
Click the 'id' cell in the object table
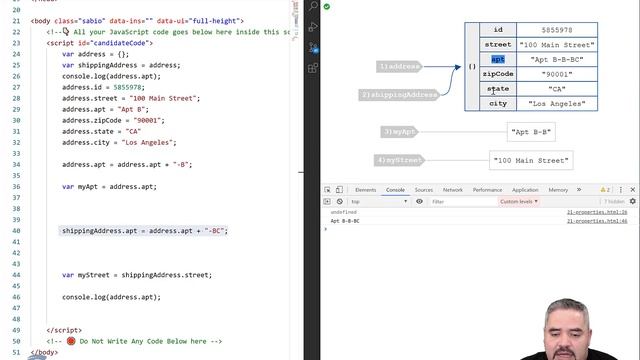[498, 30]
